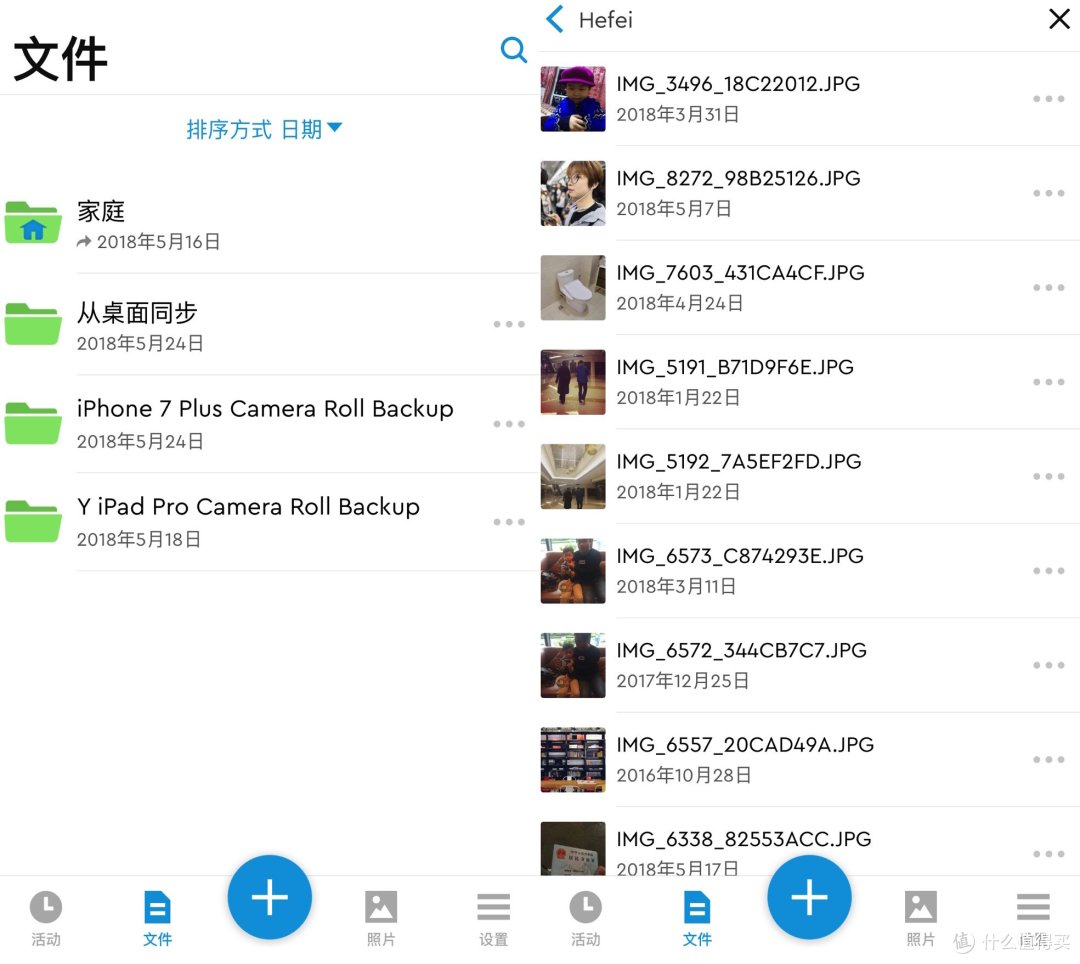Switch to 文件 tab in Hefei screen
This screenshot has width=1080, height=964.
(x=697, y=919)
